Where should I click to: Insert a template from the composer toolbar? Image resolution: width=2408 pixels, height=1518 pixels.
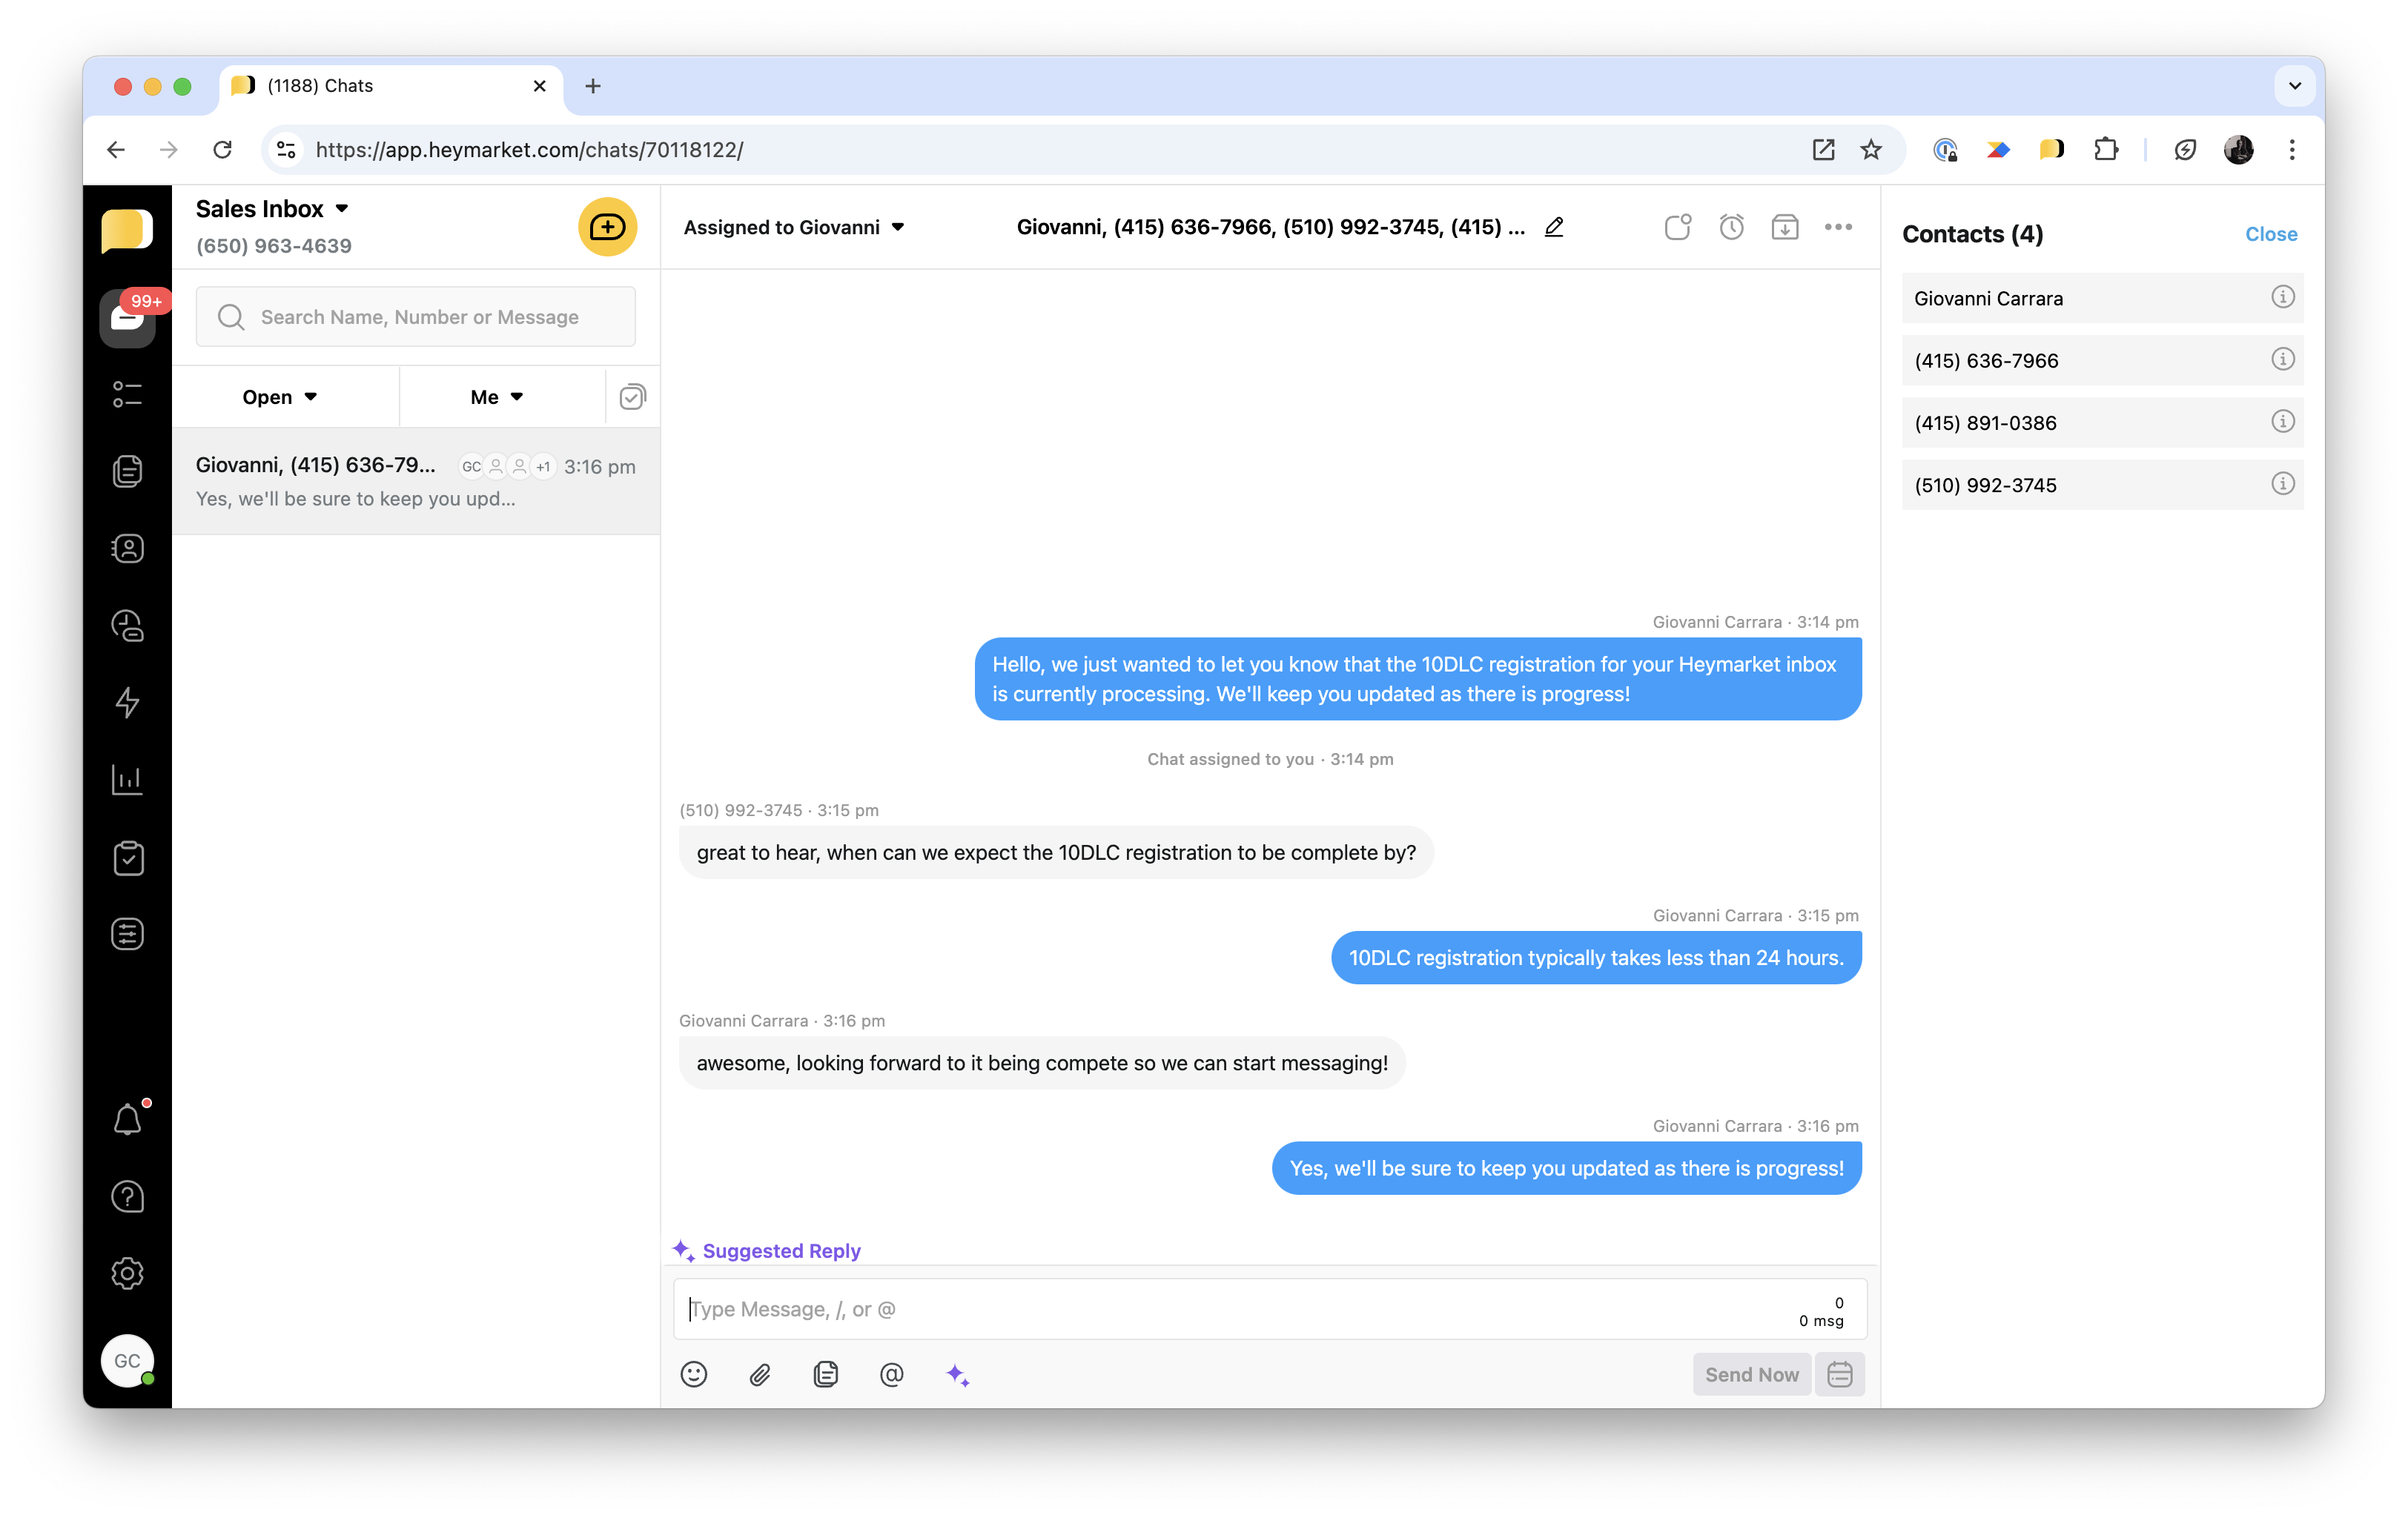pos(826,1374)
